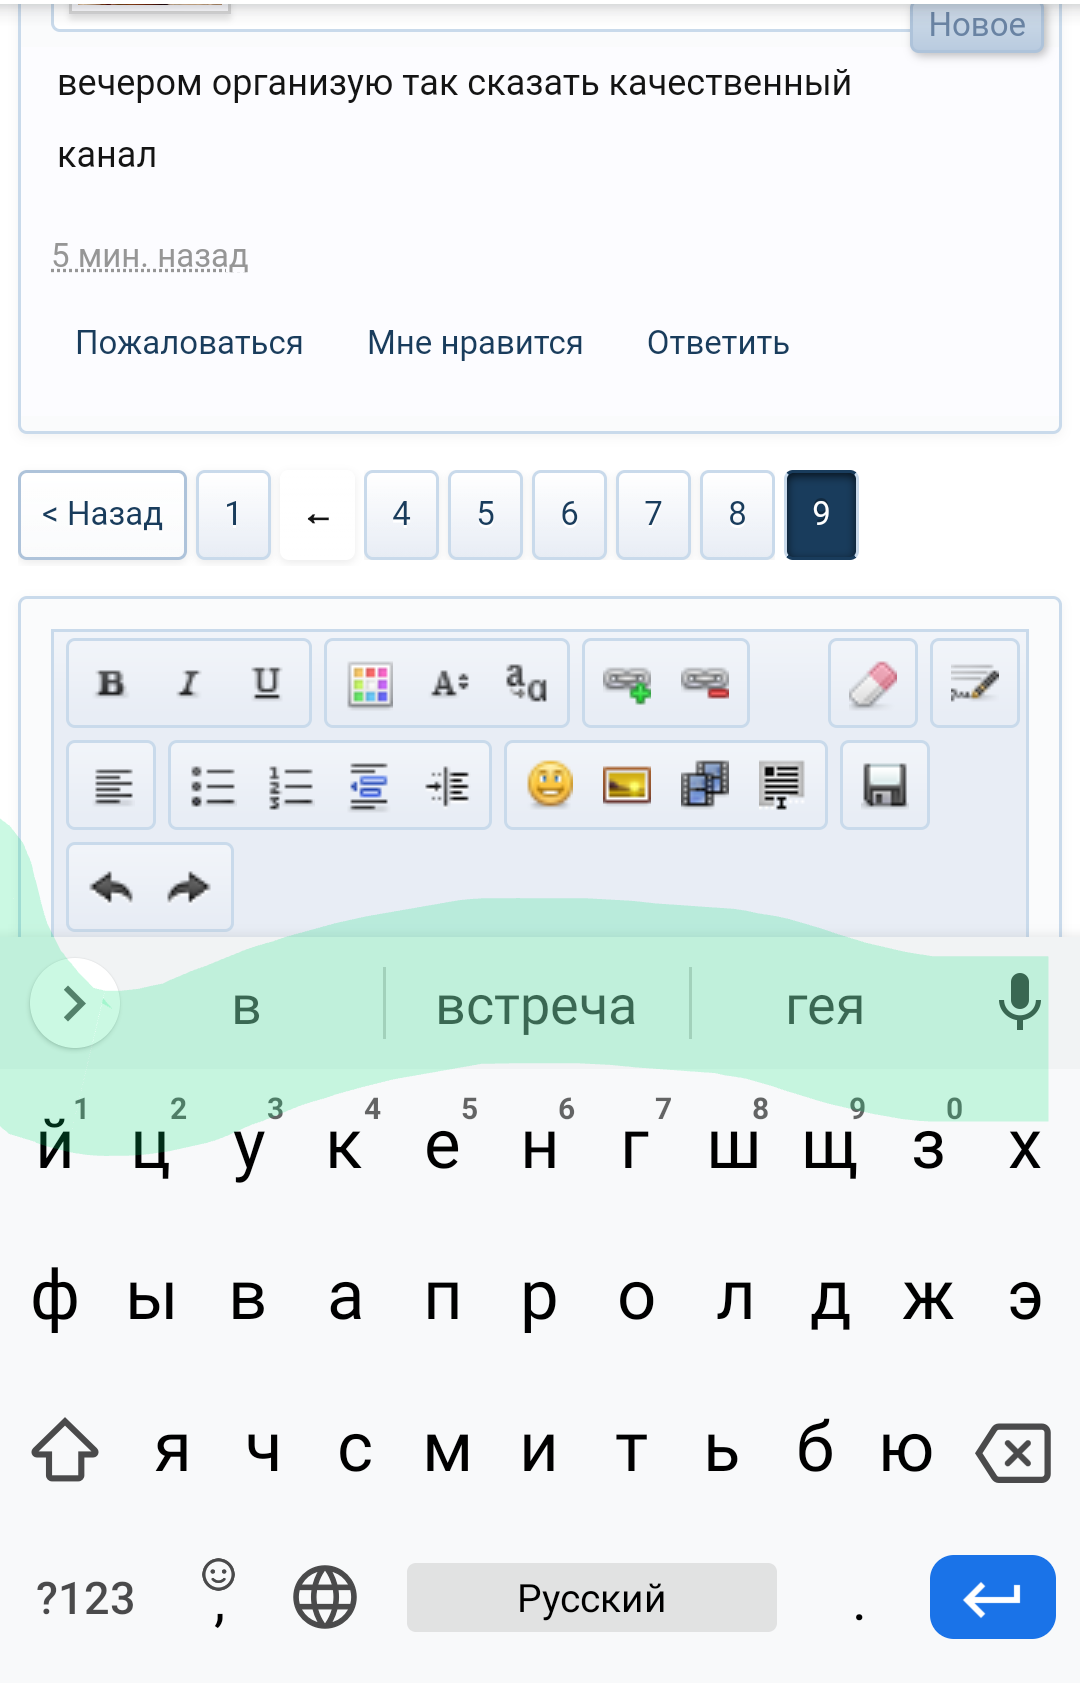Expand hidden pages with the arrow button
This screenshot has width=1080, height=1683.
click(318, 515)
